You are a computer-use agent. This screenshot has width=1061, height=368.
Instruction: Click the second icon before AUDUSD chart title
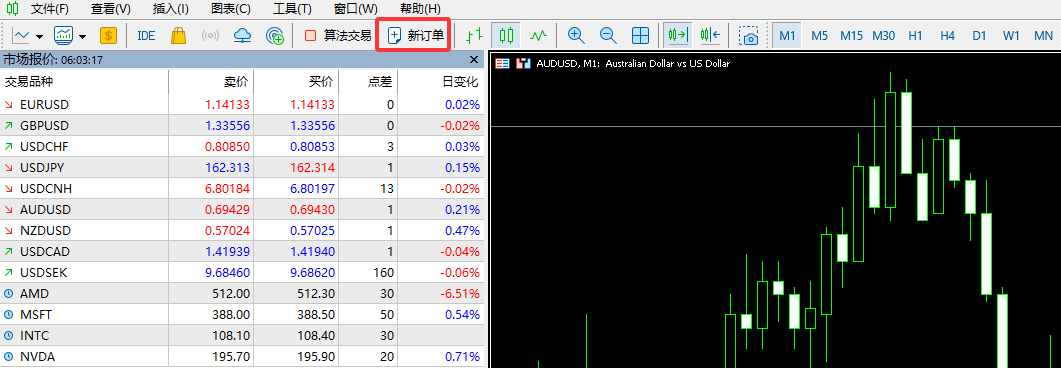click(523, 64)
